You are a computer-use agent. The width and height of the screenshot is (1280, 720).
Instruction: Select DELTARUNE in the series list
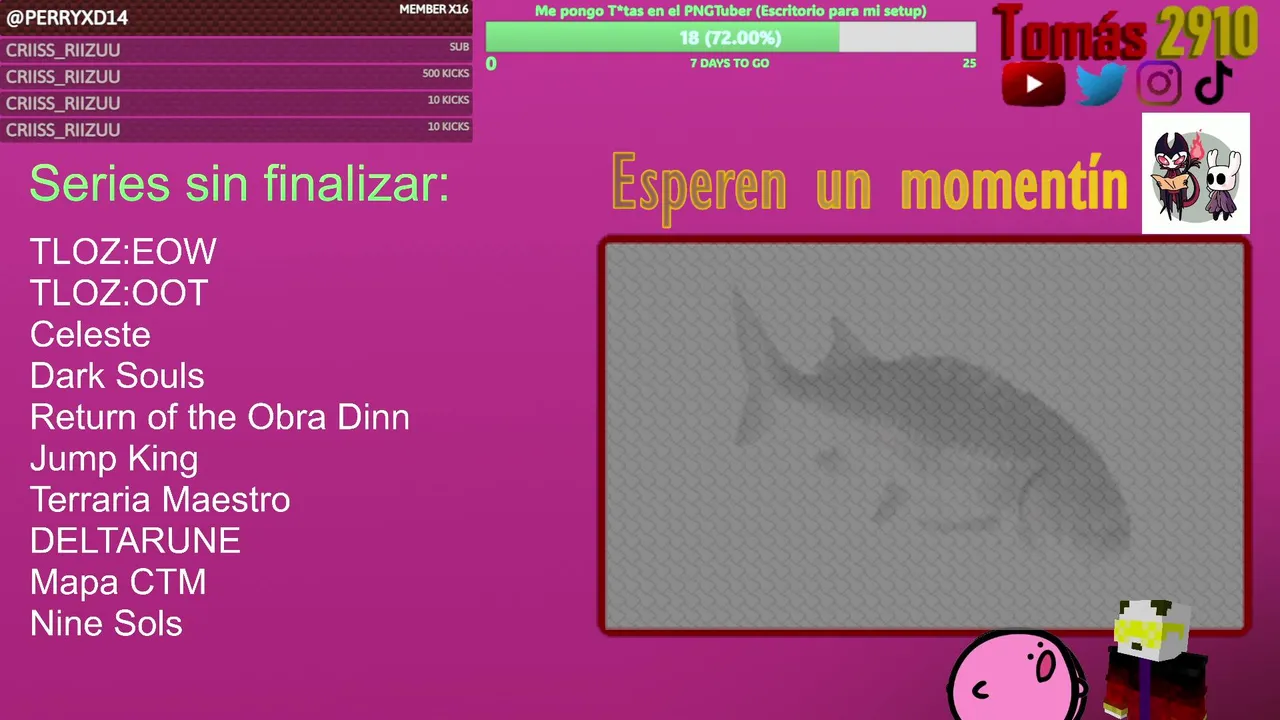tap(135, 541)
